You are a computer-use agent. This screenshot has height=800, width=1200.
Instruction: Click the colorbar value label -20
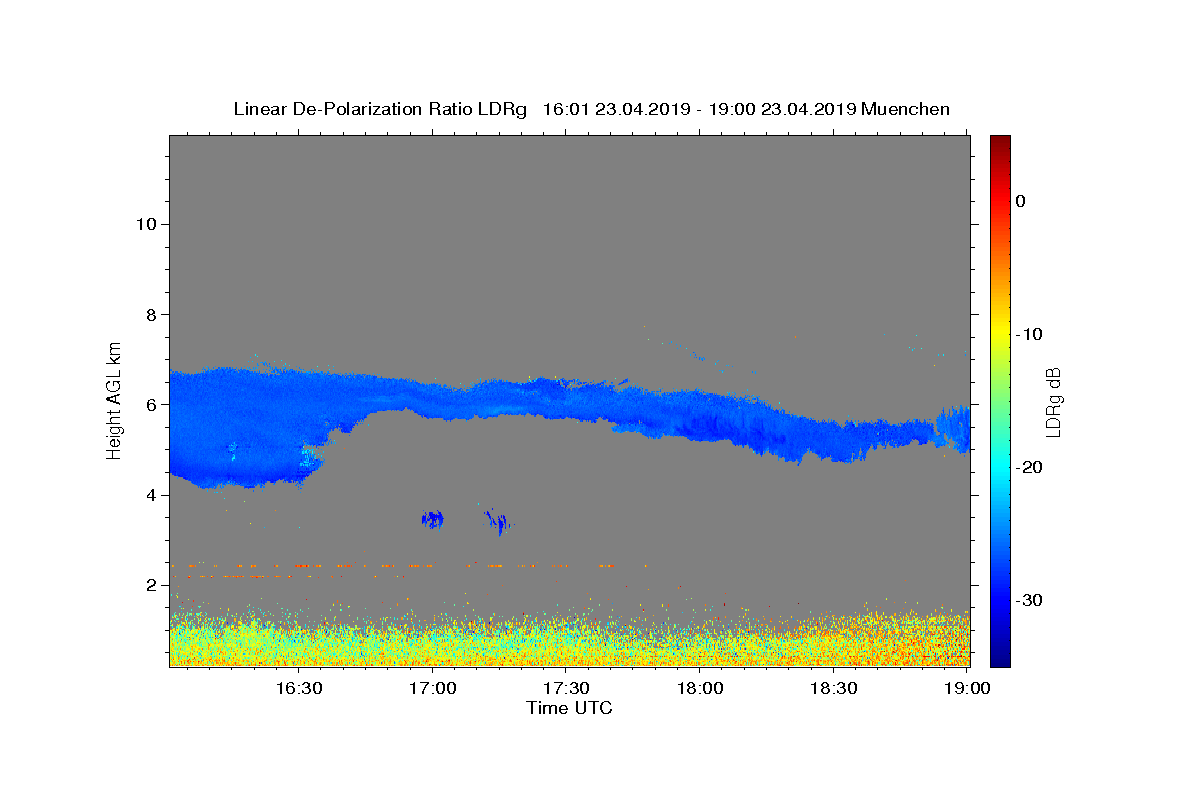[x=1030, y=467]
